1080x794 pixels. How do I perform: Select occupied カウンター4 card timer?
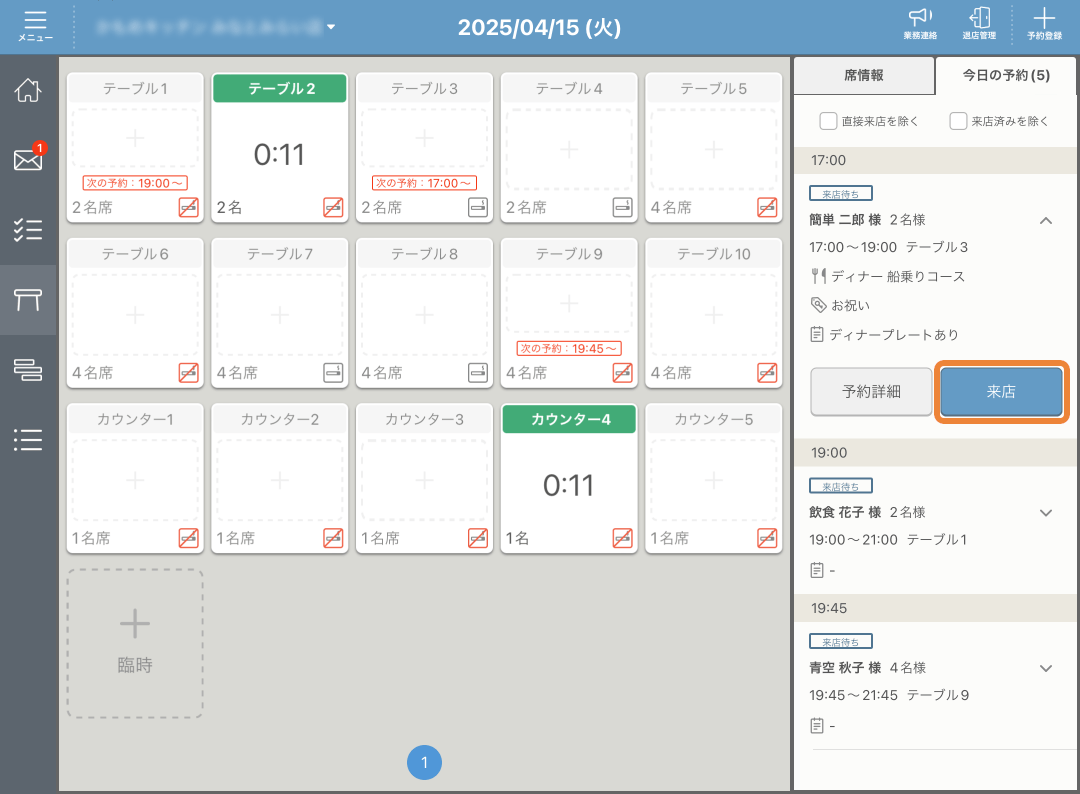(x=568, y=485)
